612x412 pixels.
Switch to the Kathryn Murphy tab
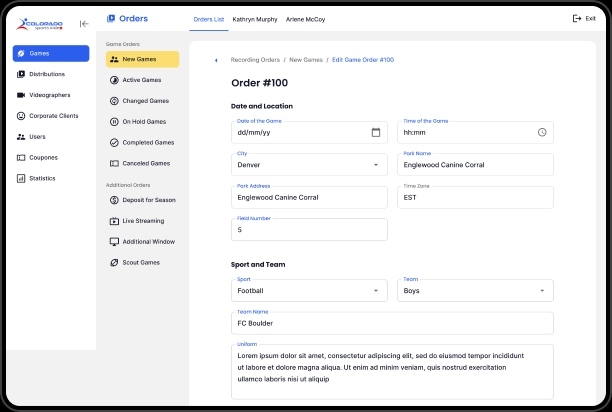255,19
